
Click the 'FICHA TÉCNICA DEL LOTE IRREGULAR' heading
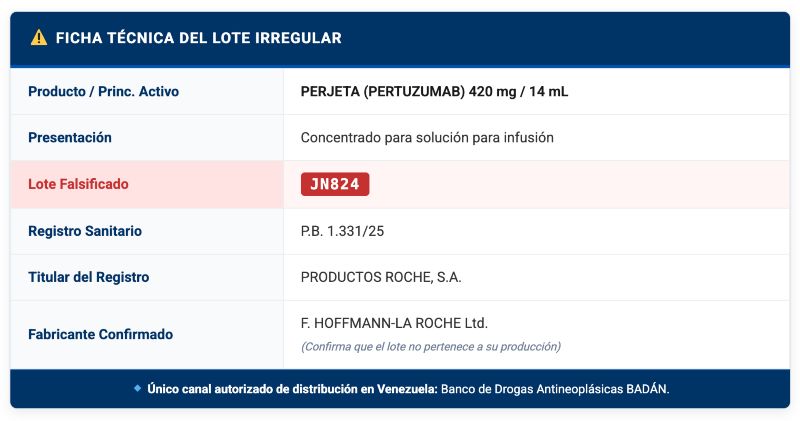point(198,38)
